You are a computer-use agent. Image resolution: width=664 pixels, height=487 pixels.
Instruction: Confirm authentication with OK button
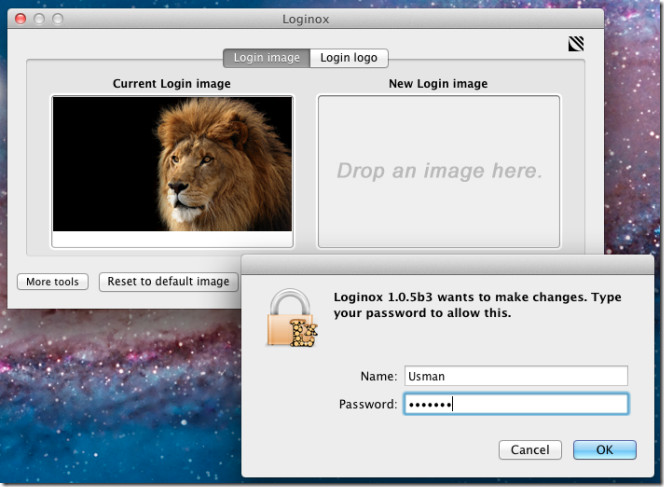tap(605, 450)
